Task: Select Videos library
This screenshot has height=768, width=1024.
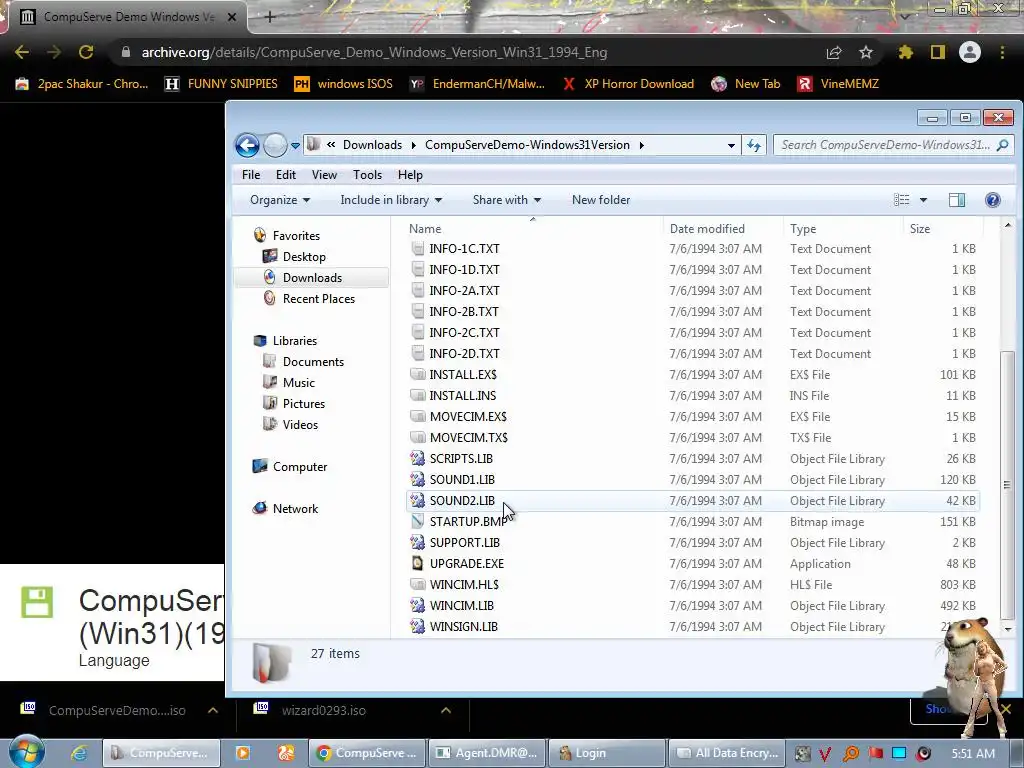Action: [x=300, y=424]
